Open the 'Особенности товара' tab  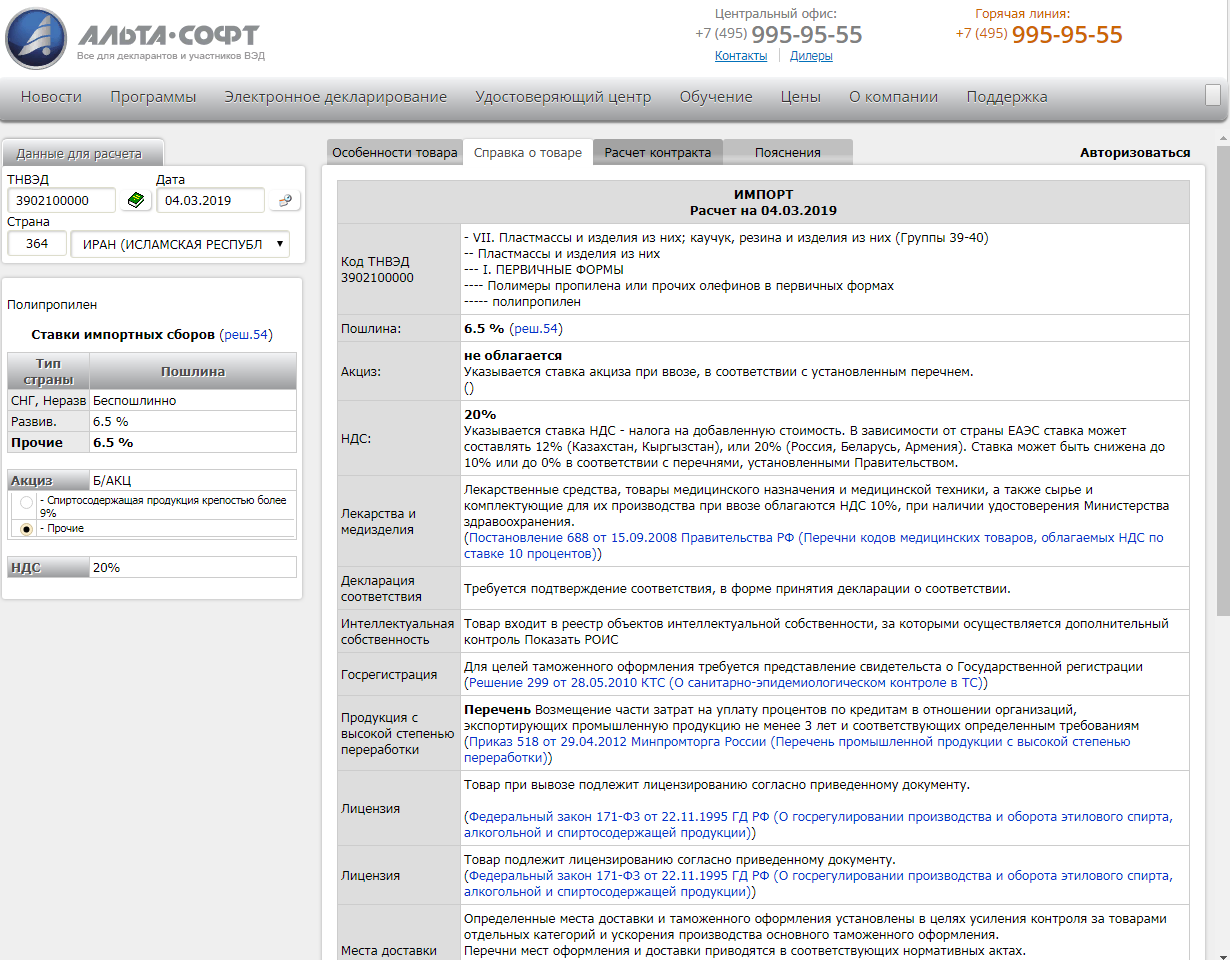[394, 153]
